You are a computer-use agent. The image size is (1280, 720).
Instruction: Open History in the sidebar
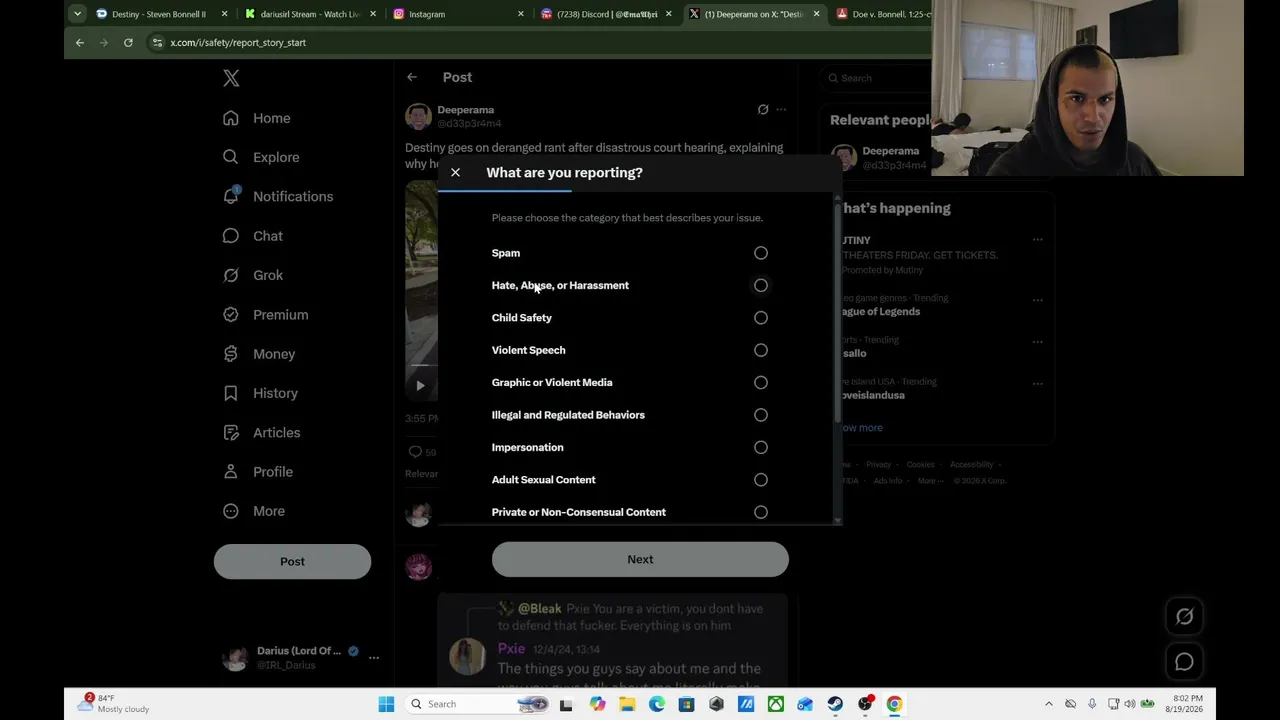click(x=260, y=393)
